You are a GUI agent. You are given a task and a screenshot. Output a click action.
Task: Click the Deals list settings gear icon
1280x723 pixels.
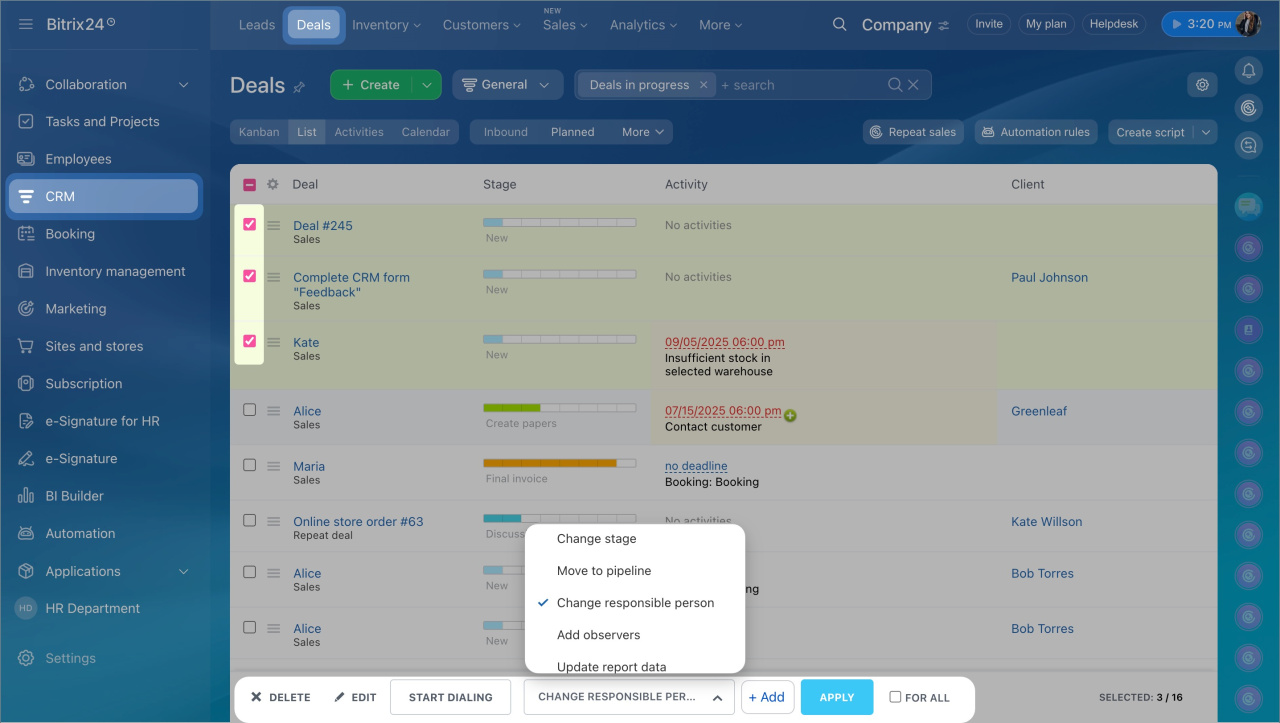[1202, 85]
